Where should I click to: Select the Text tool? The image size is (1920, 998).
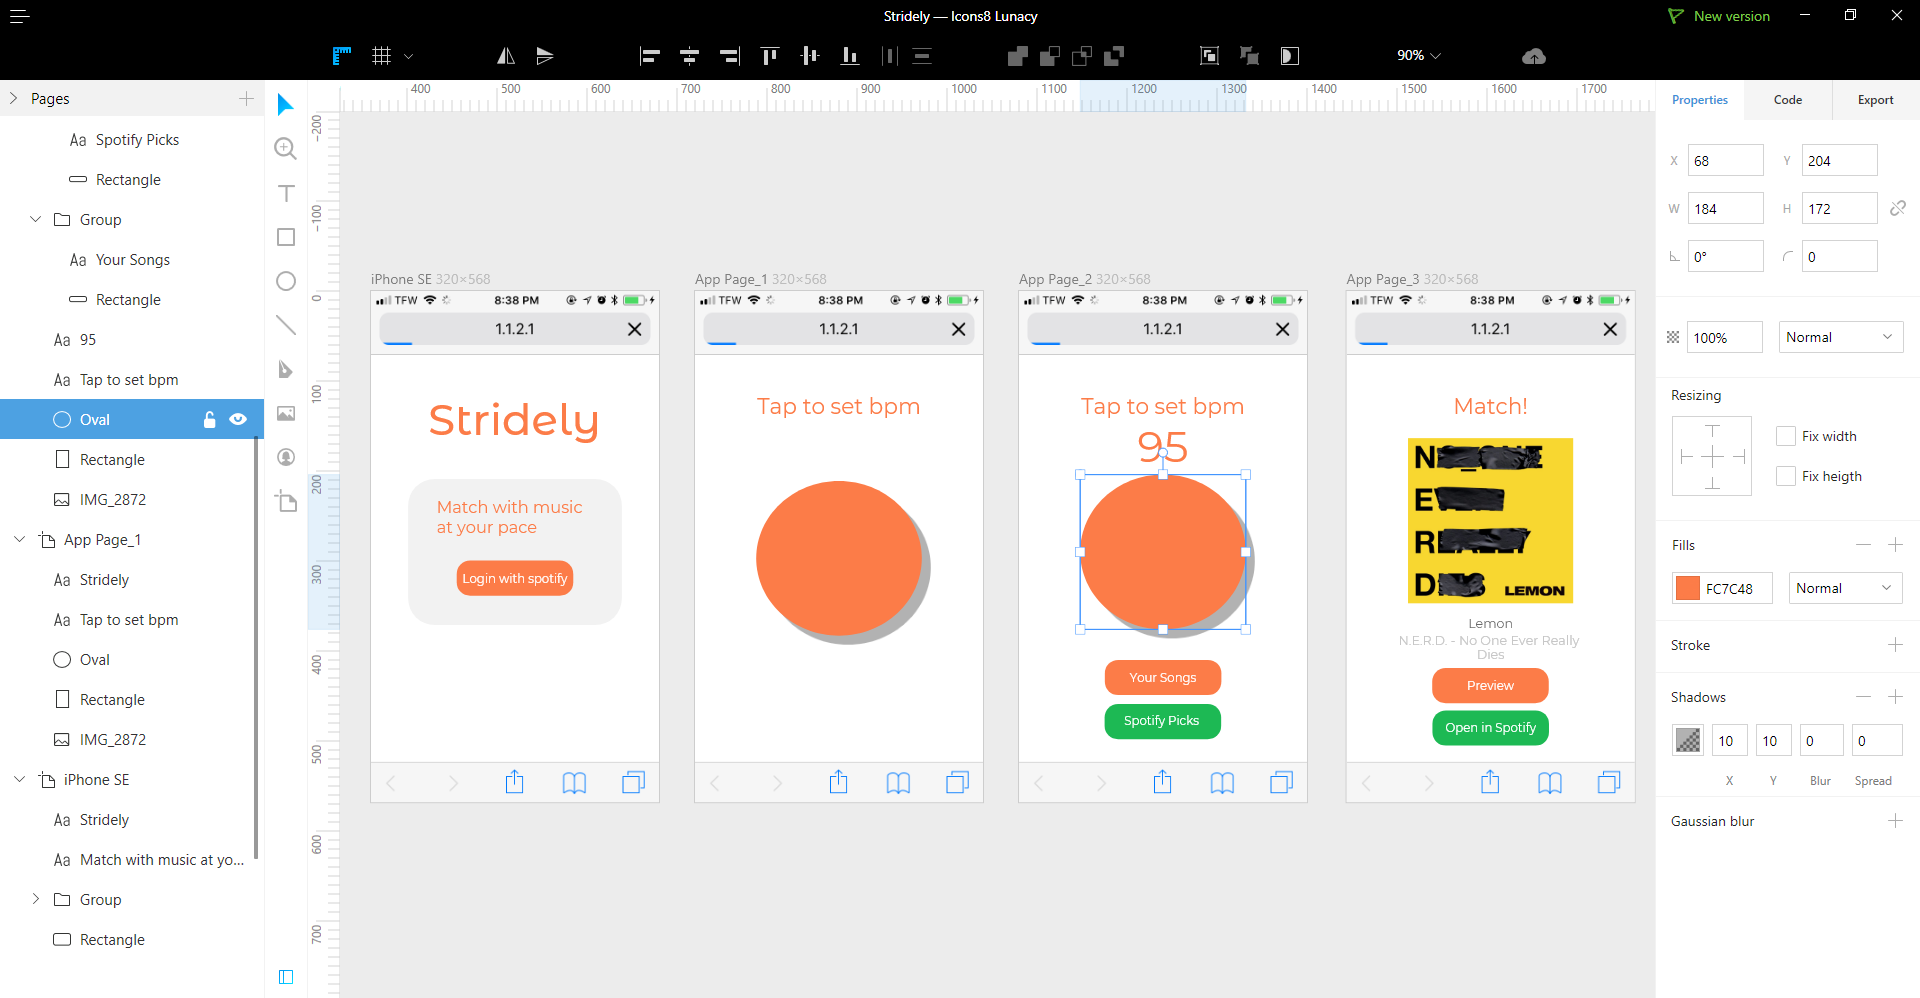(286, 193)
